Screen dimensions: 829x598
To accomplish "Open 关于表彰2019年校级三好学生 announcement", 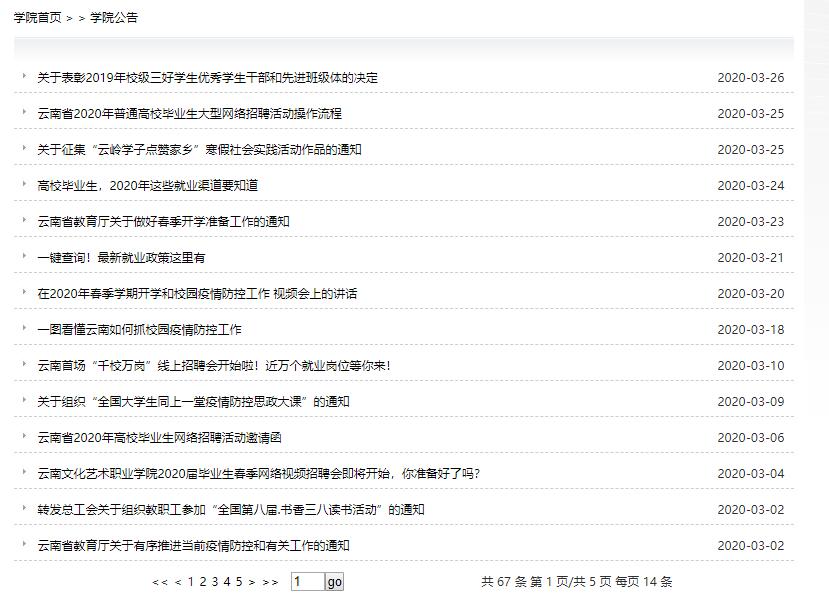I will coord(207,78).
